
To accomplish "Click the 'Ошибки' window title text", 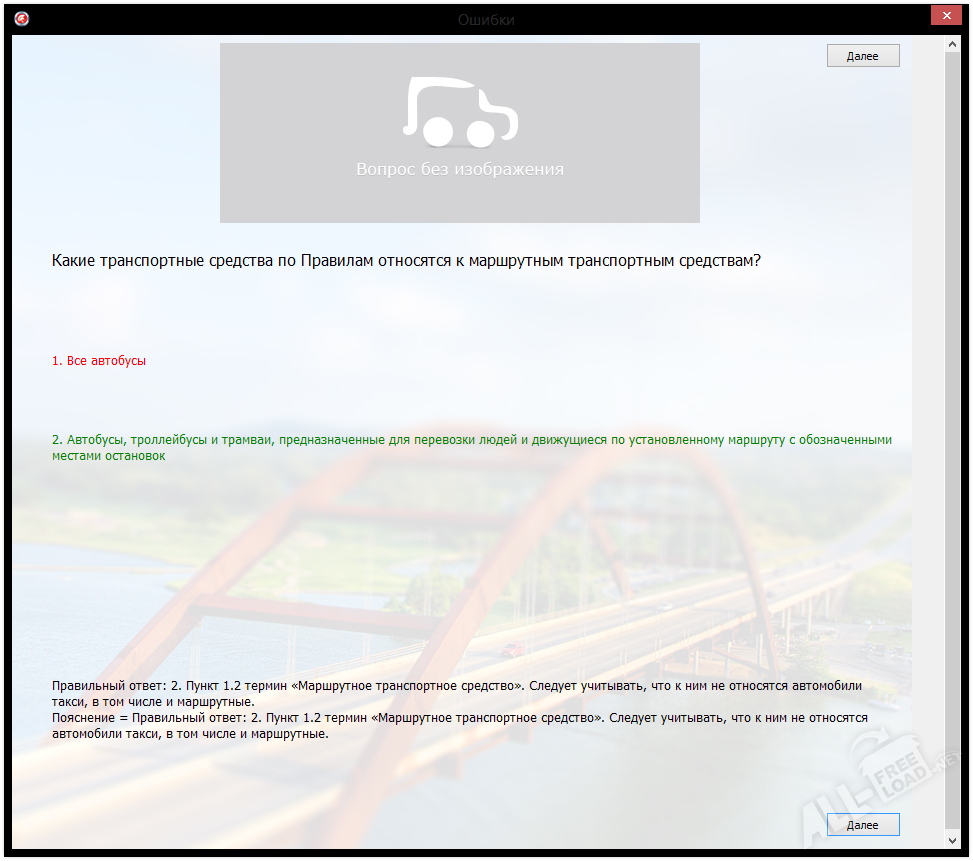I will pos(486,19).
